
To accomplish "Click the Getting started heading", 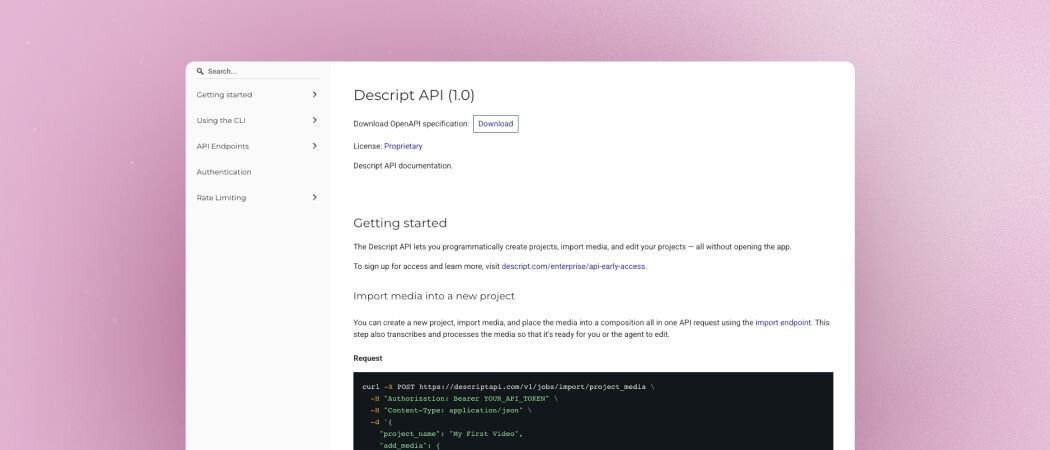I will point(400,223).
